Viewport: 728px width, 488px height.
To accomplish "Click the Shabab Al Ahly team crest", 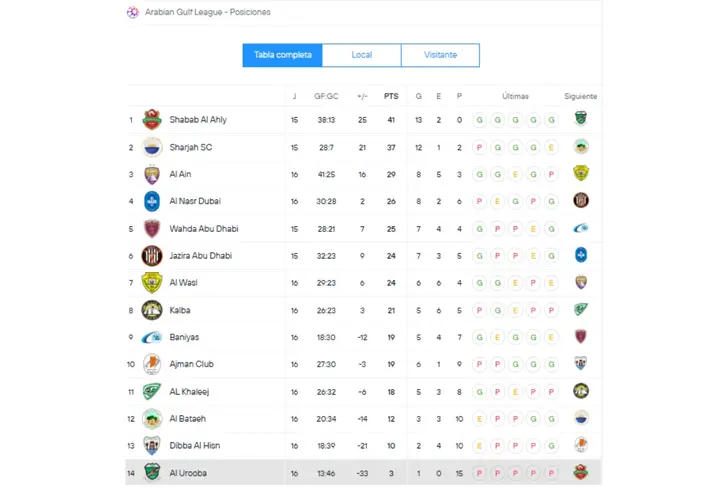I will click(x=152, y=120).
